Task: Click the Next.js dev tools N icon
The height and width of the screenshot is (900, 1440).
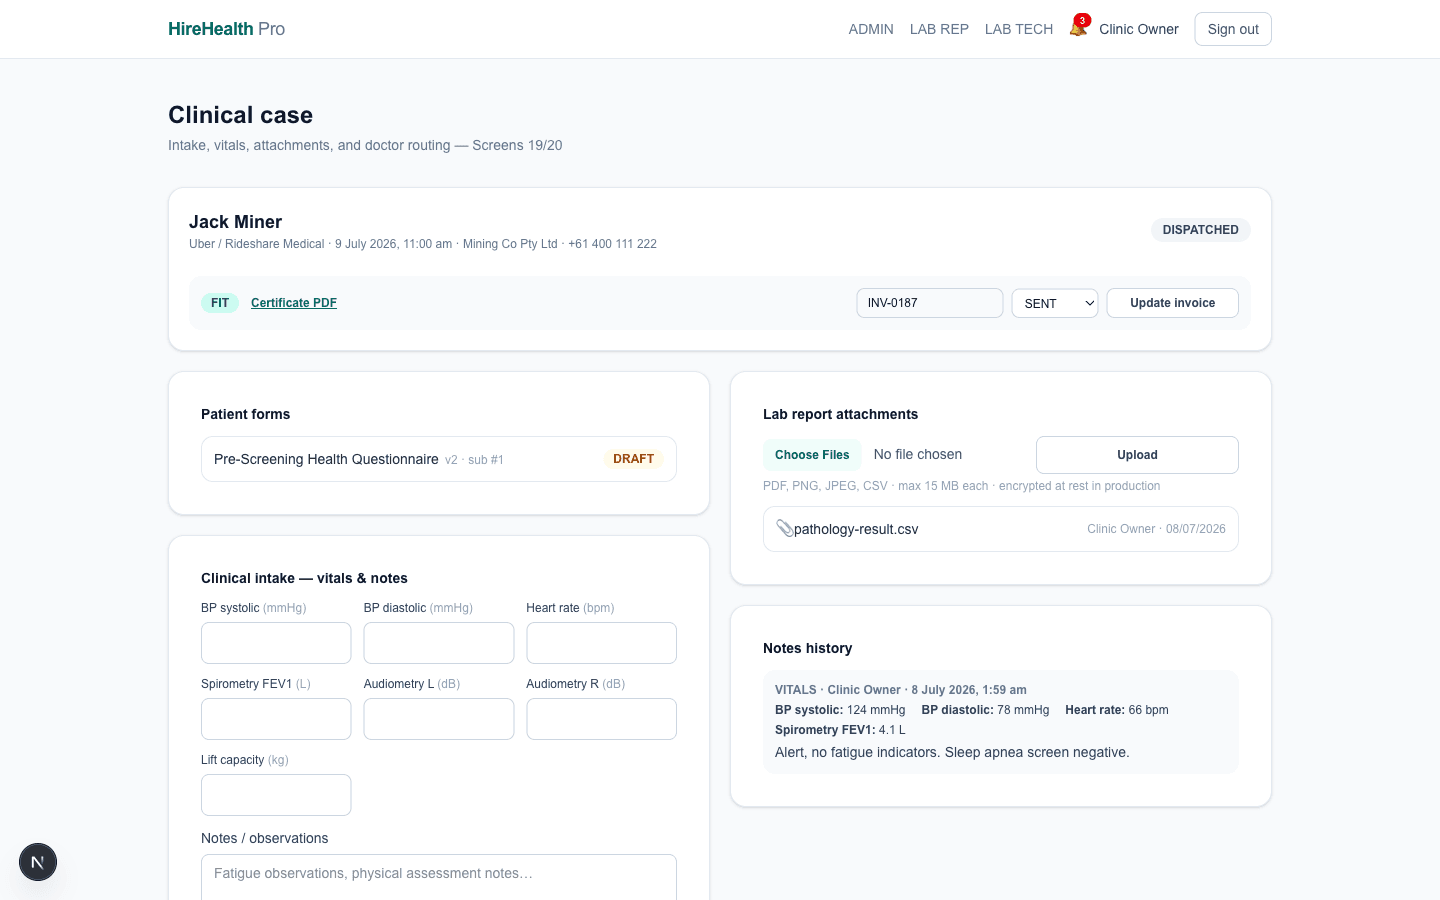Action: click(x=38, y=862)
